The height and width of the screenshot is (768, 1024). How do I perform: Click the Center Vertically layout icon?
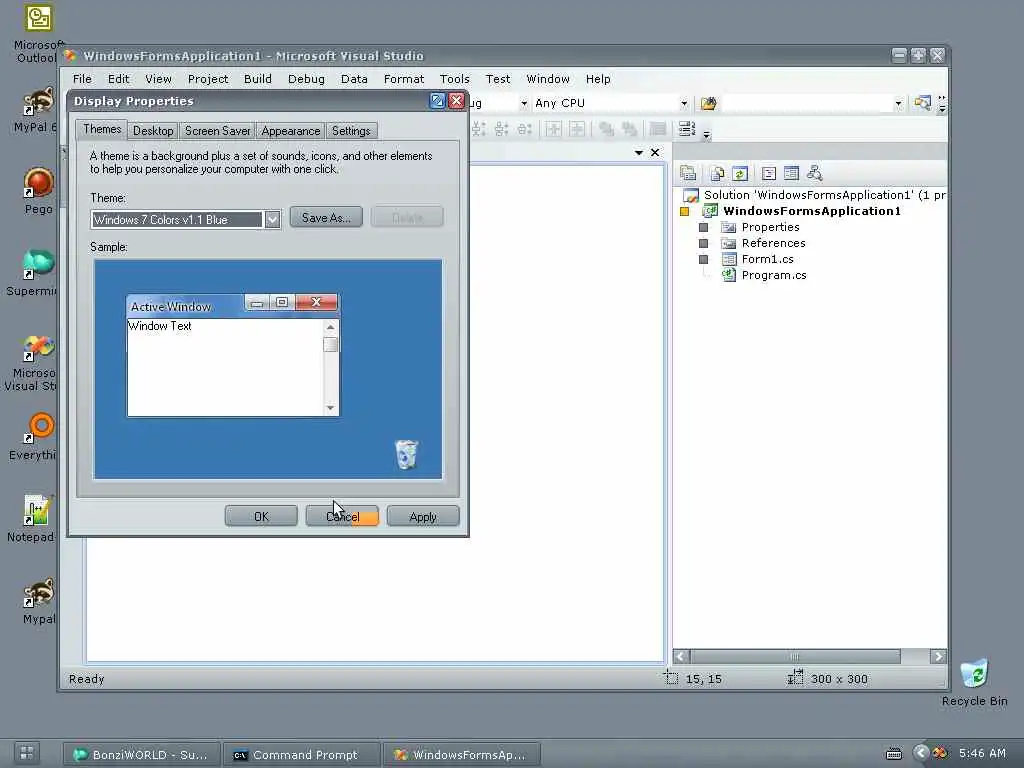(577, 129)
